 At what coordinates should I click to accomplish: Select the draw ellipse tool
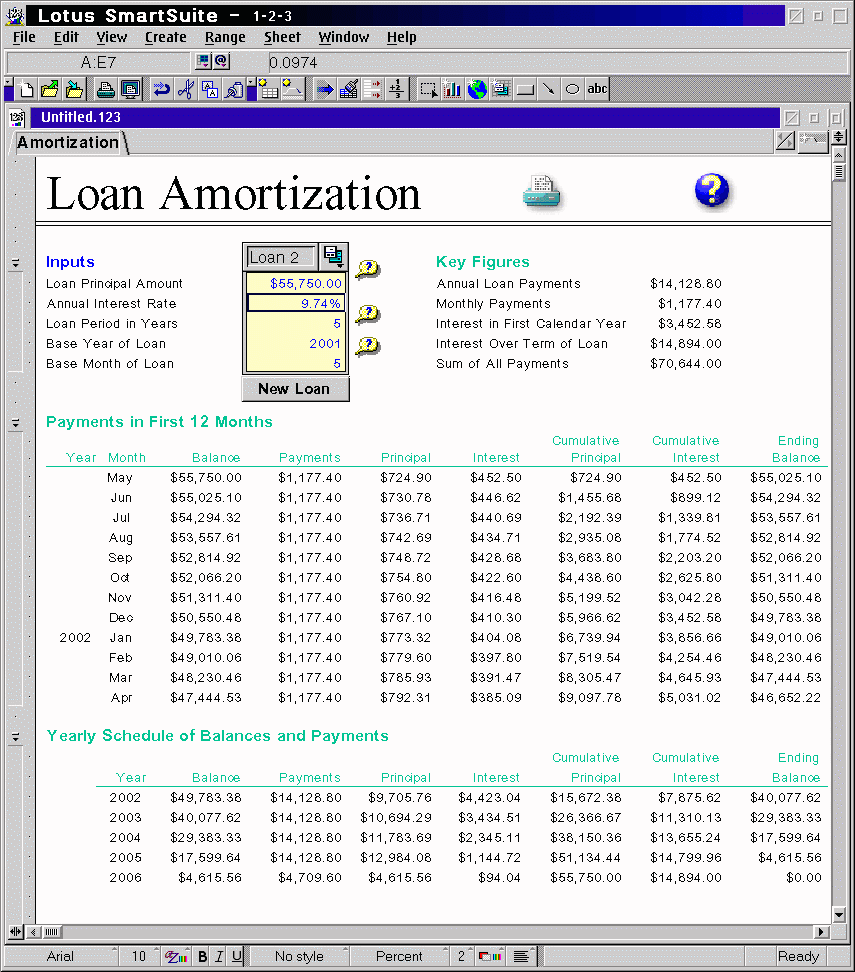[573, 90]
